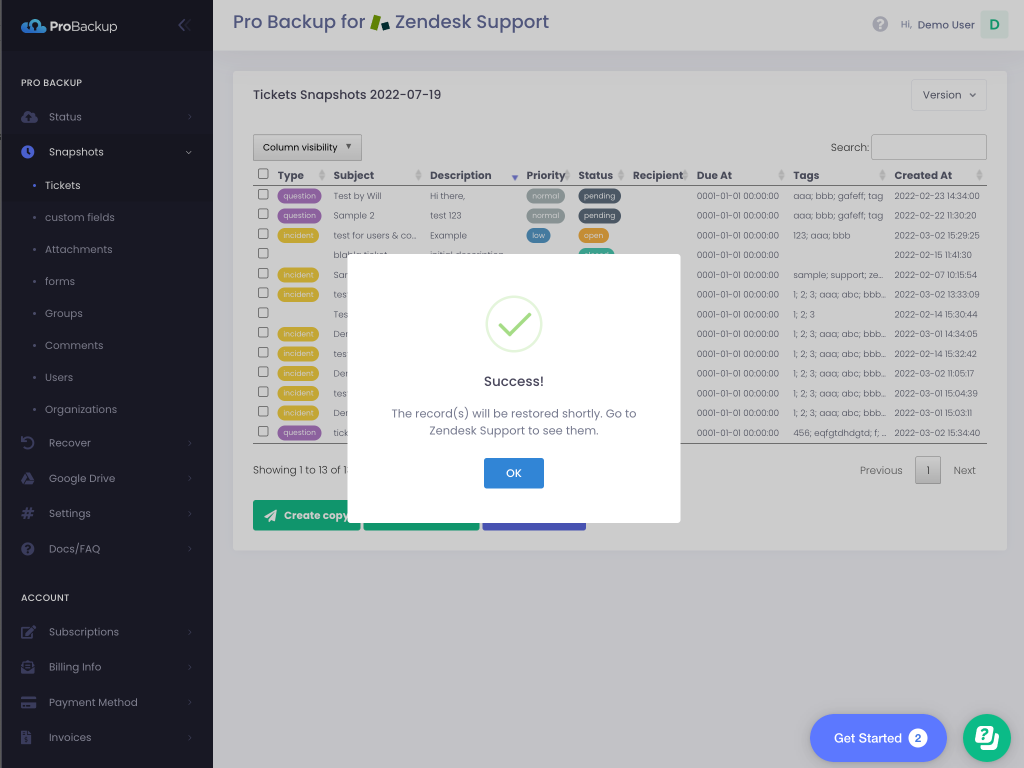Click the help question mark icon

click(880, 25)
